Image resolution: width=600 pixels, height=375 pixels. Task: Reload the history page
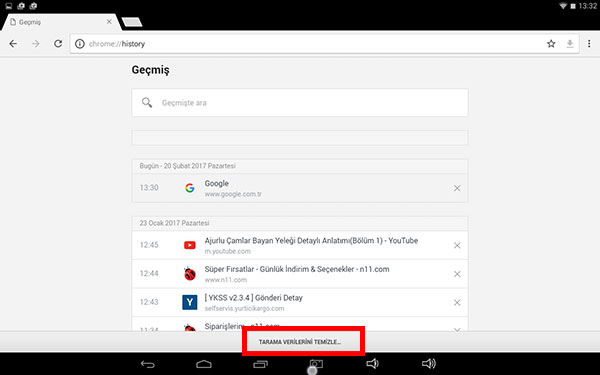(x=58, y=44)
